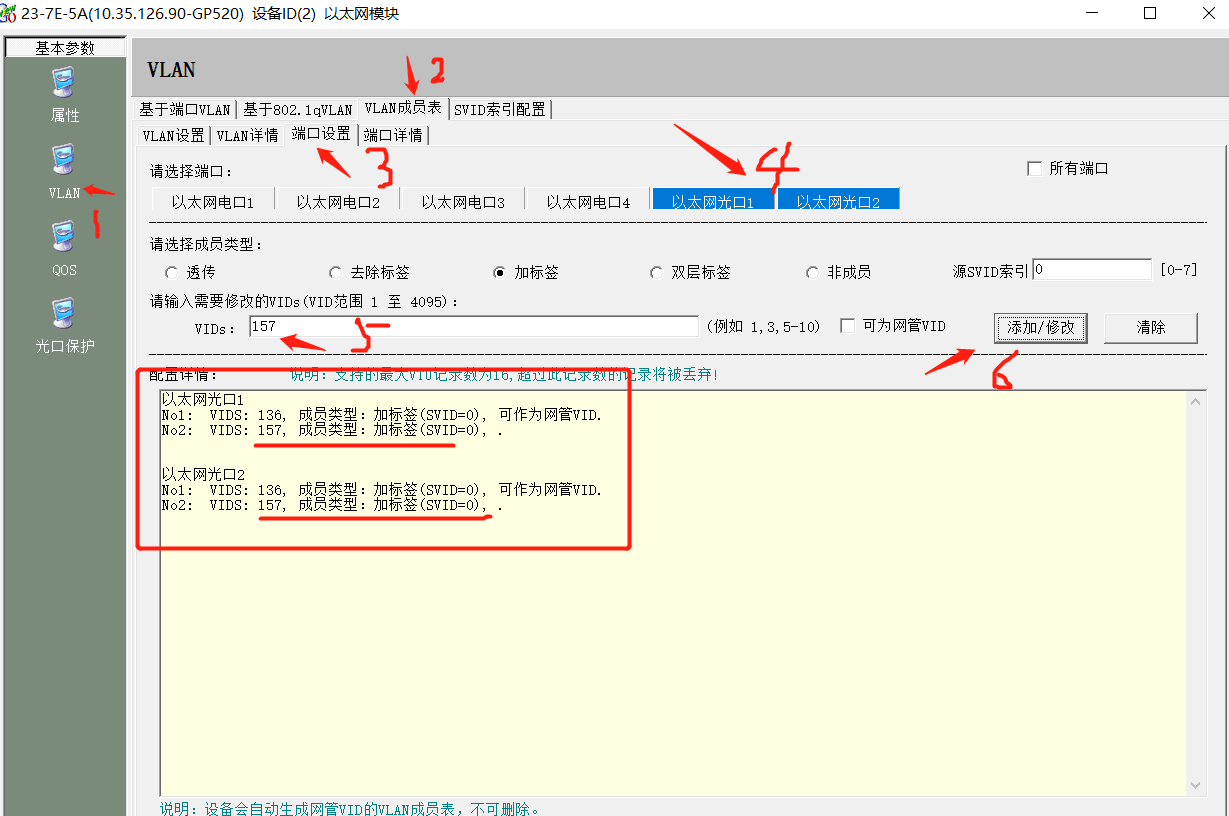Focus the VIDs input field
Image resolution: width=1229 pixels, height=816 pixels.
pyautogui.click(x=472, y=326)
